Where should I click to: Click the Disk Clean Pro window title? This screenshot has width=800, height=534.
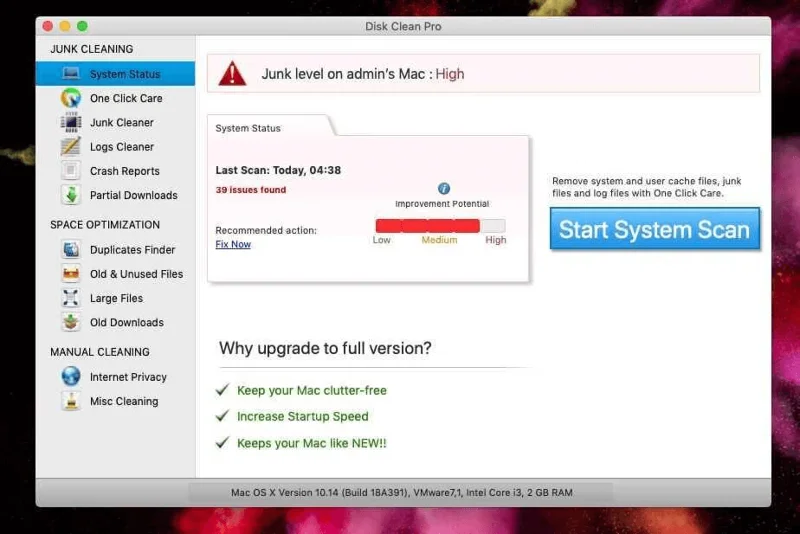click(x=403, y=27)
